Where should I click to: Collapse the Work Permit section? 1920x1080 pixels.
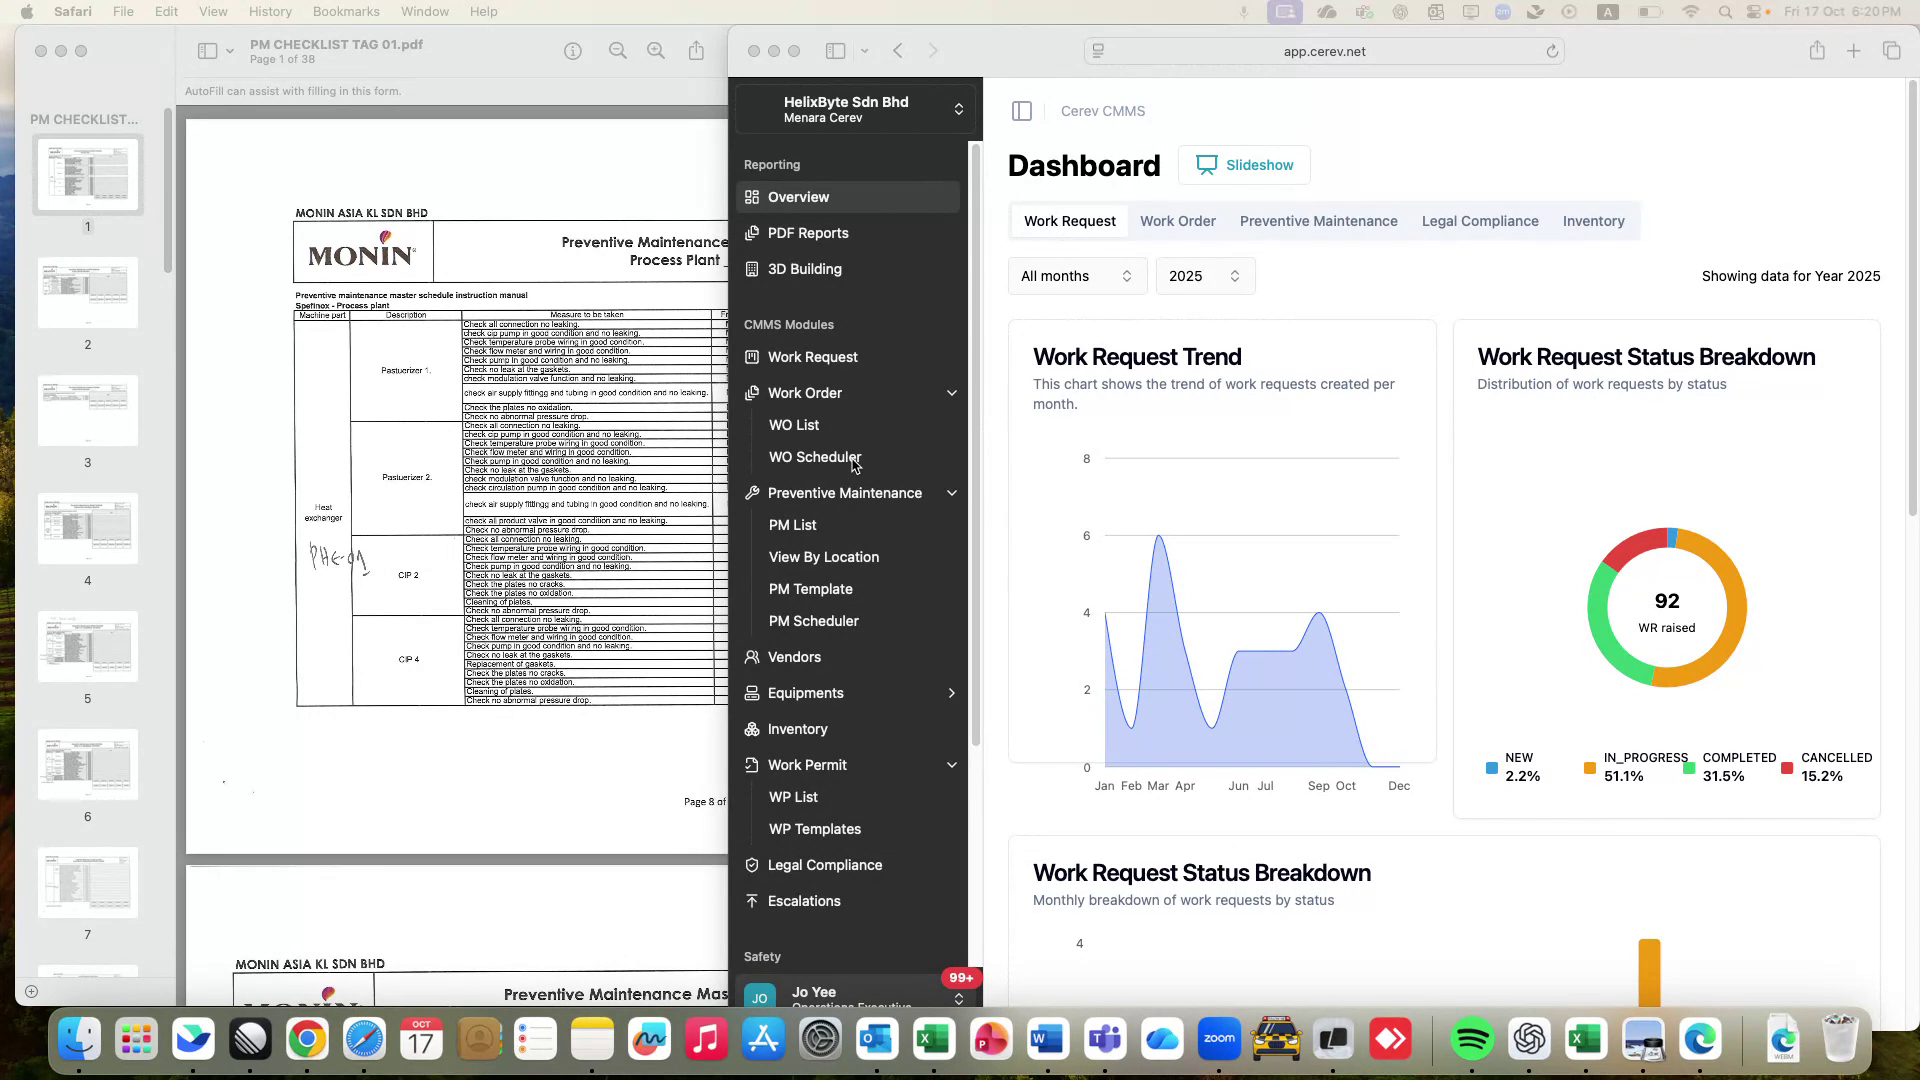pos(951,765)
